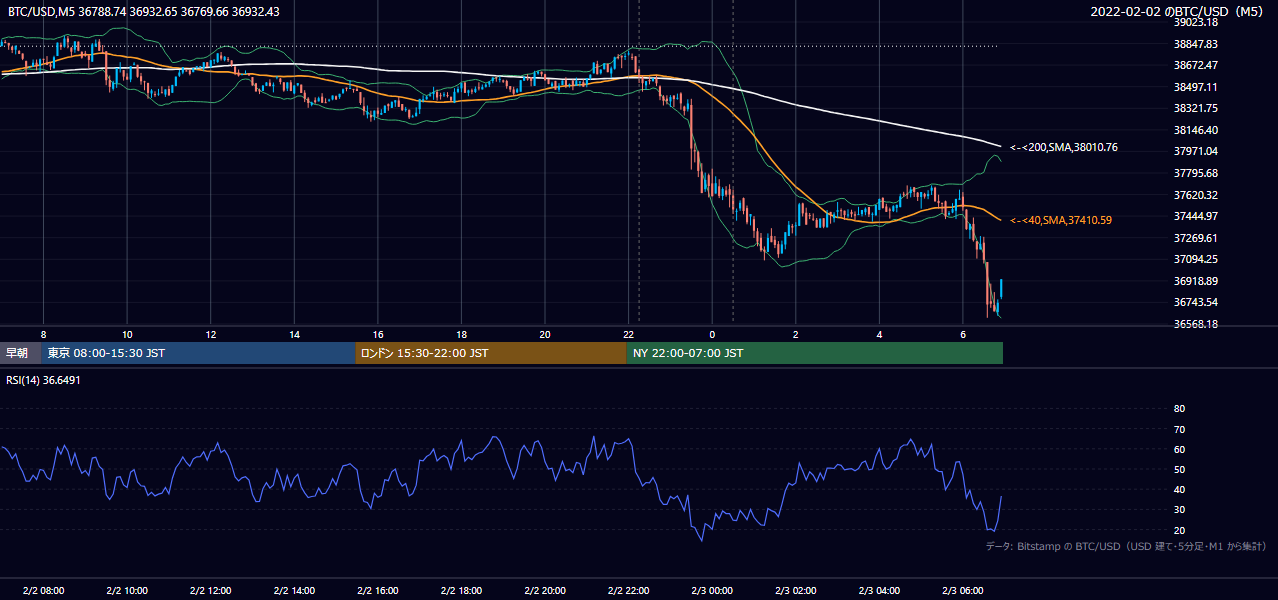Click the 2/2 14:00 time axis label

click(x=294, y=590)
